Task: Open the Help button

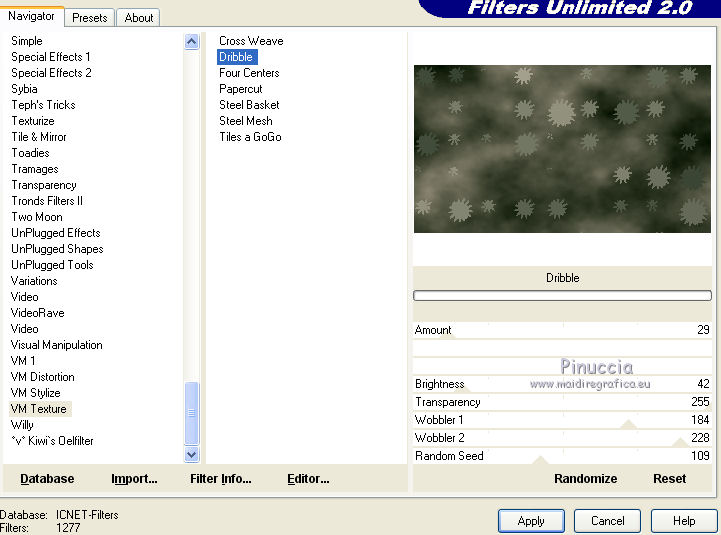Action: [x=684, y=521]
